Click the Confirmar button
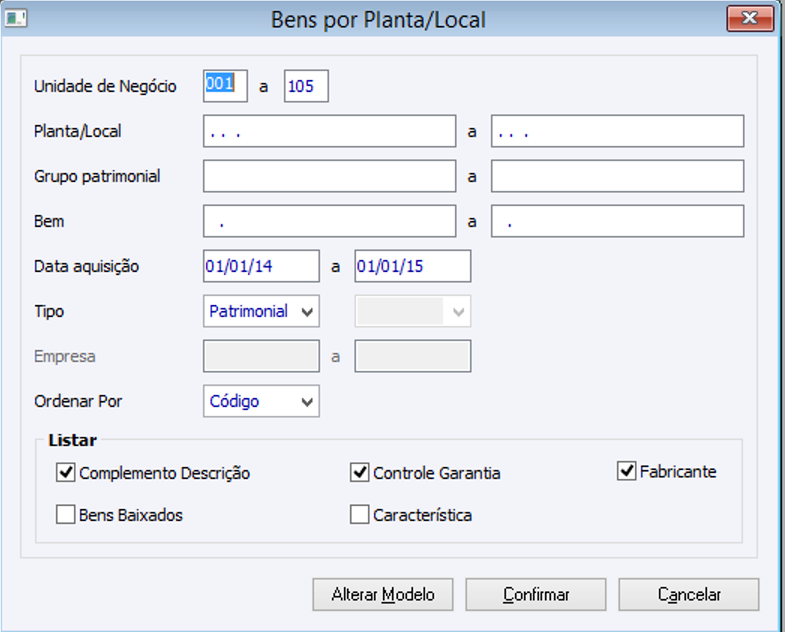Screen dimensions: 786x632 click(536, 594)
